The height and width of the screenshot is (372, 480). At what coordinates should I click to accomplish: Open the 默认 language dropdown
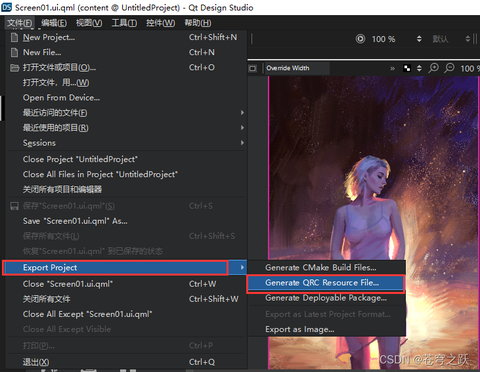(451, 39)
